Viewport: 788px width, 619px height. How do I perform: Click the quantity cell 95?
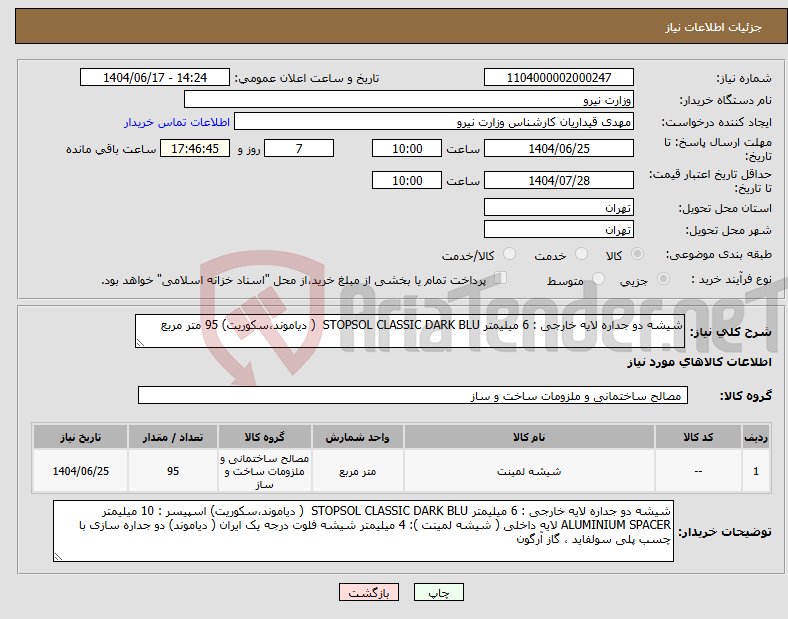click(x=173, y=471)
